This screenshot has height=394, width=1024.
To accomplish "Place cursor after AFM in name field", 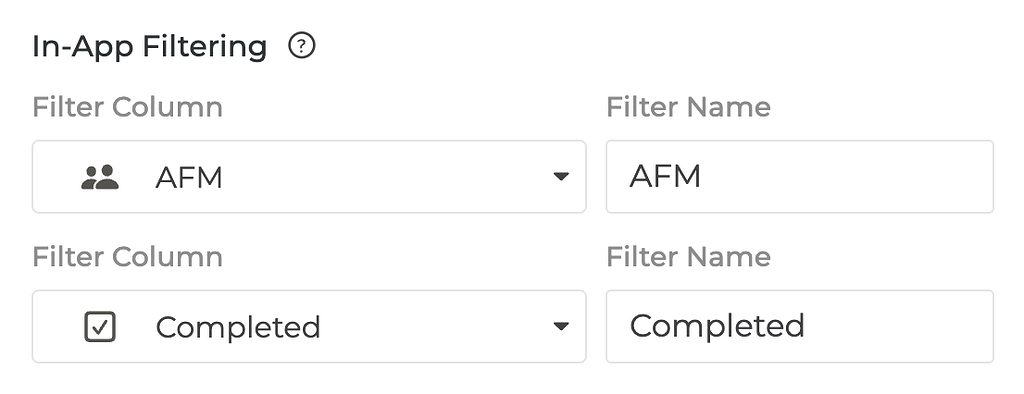I will click(x=703, y=176).
